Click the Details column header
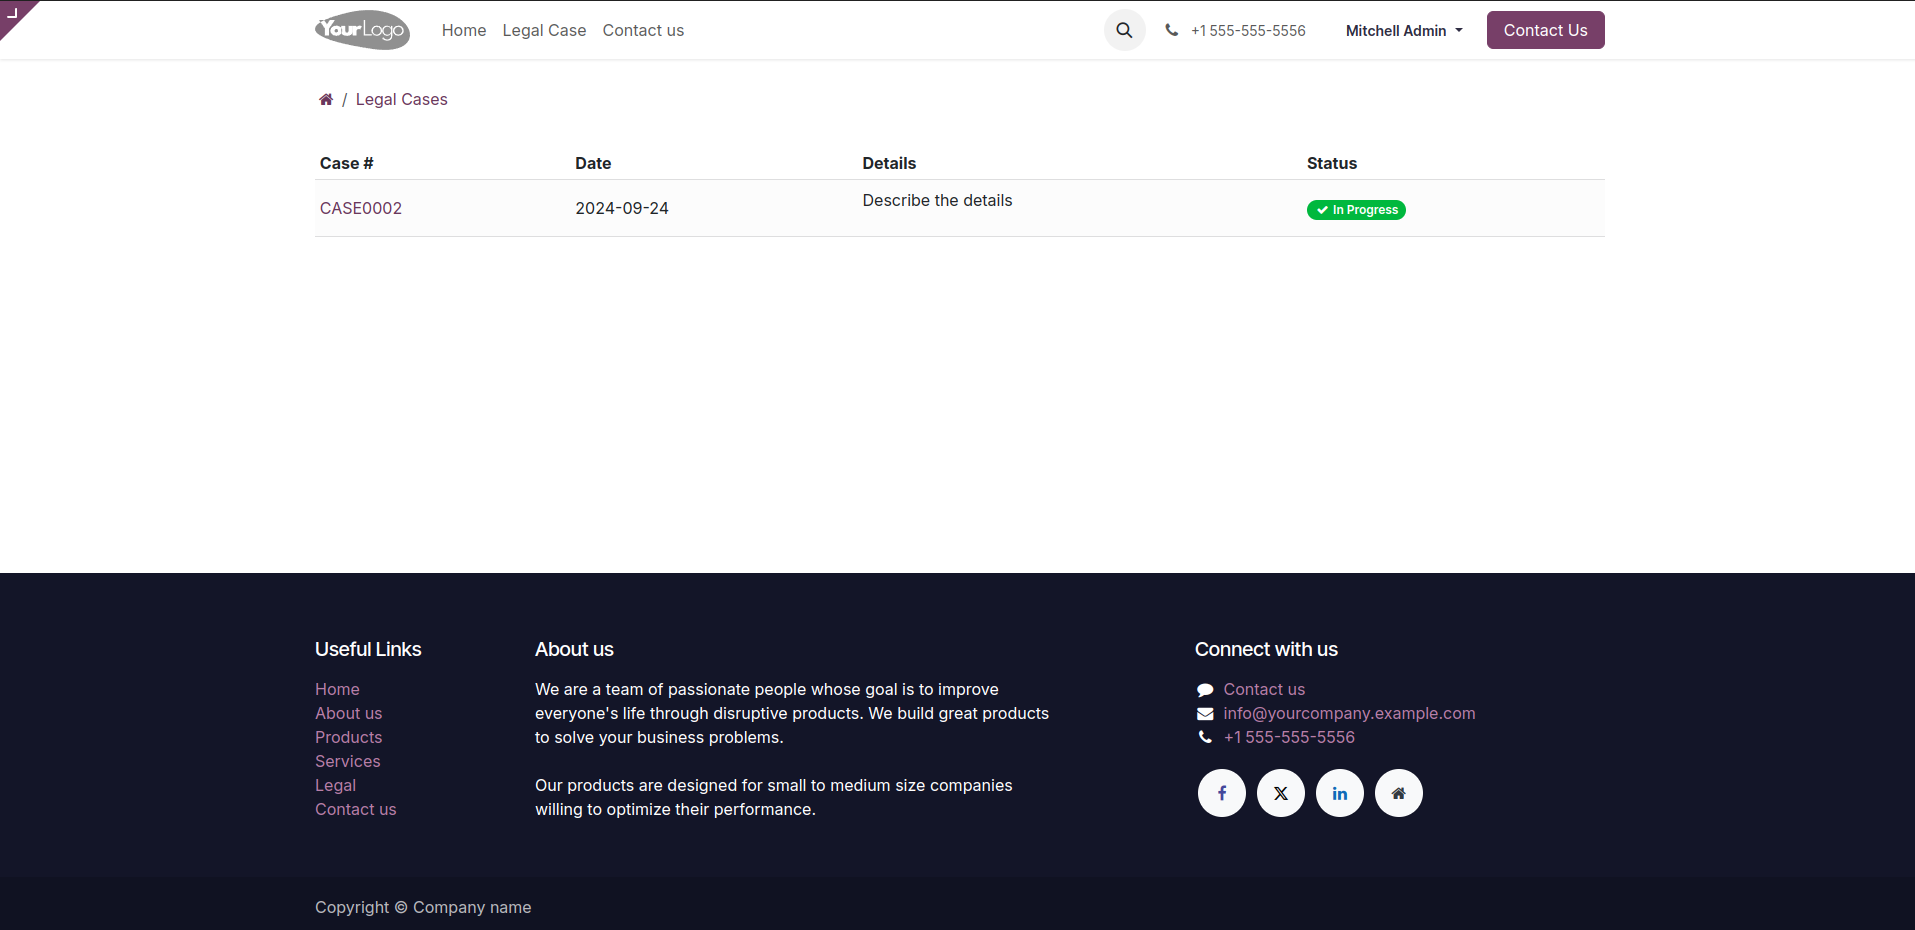This screenshot has width=1915, height=930. [889, 163]
